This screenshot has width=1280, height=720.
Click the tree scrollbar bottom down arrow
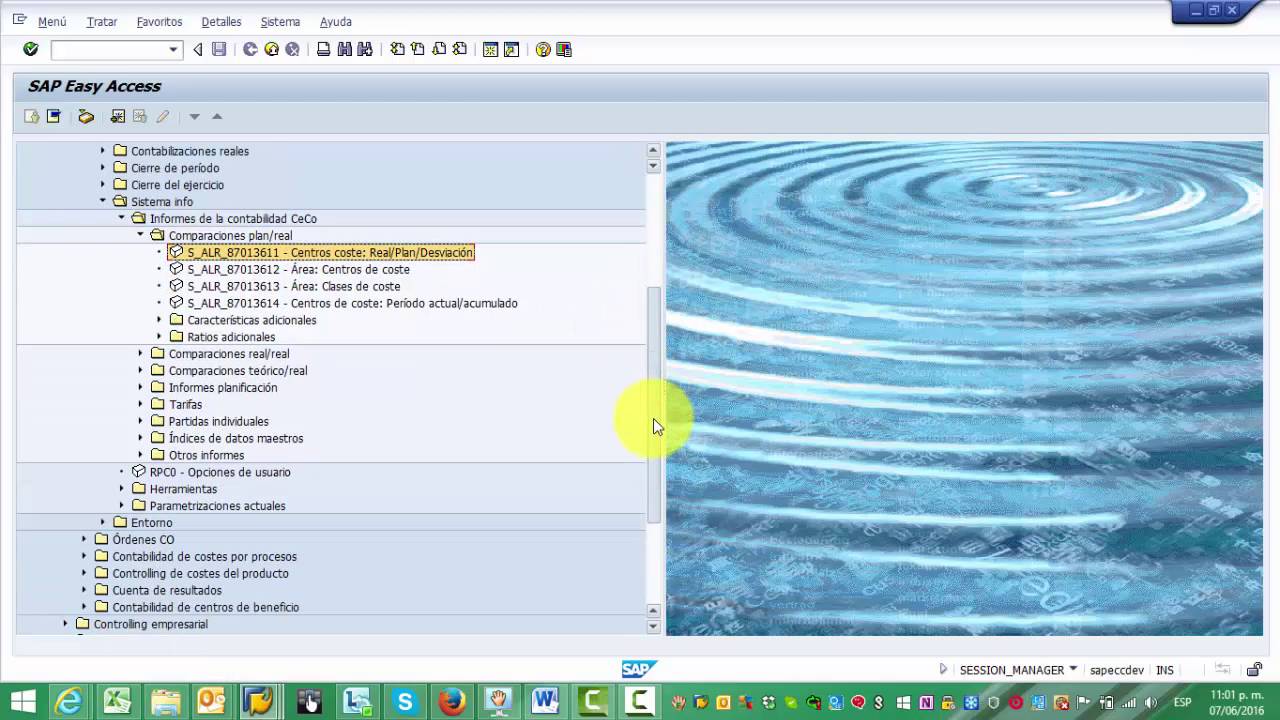tap(653, 626)
